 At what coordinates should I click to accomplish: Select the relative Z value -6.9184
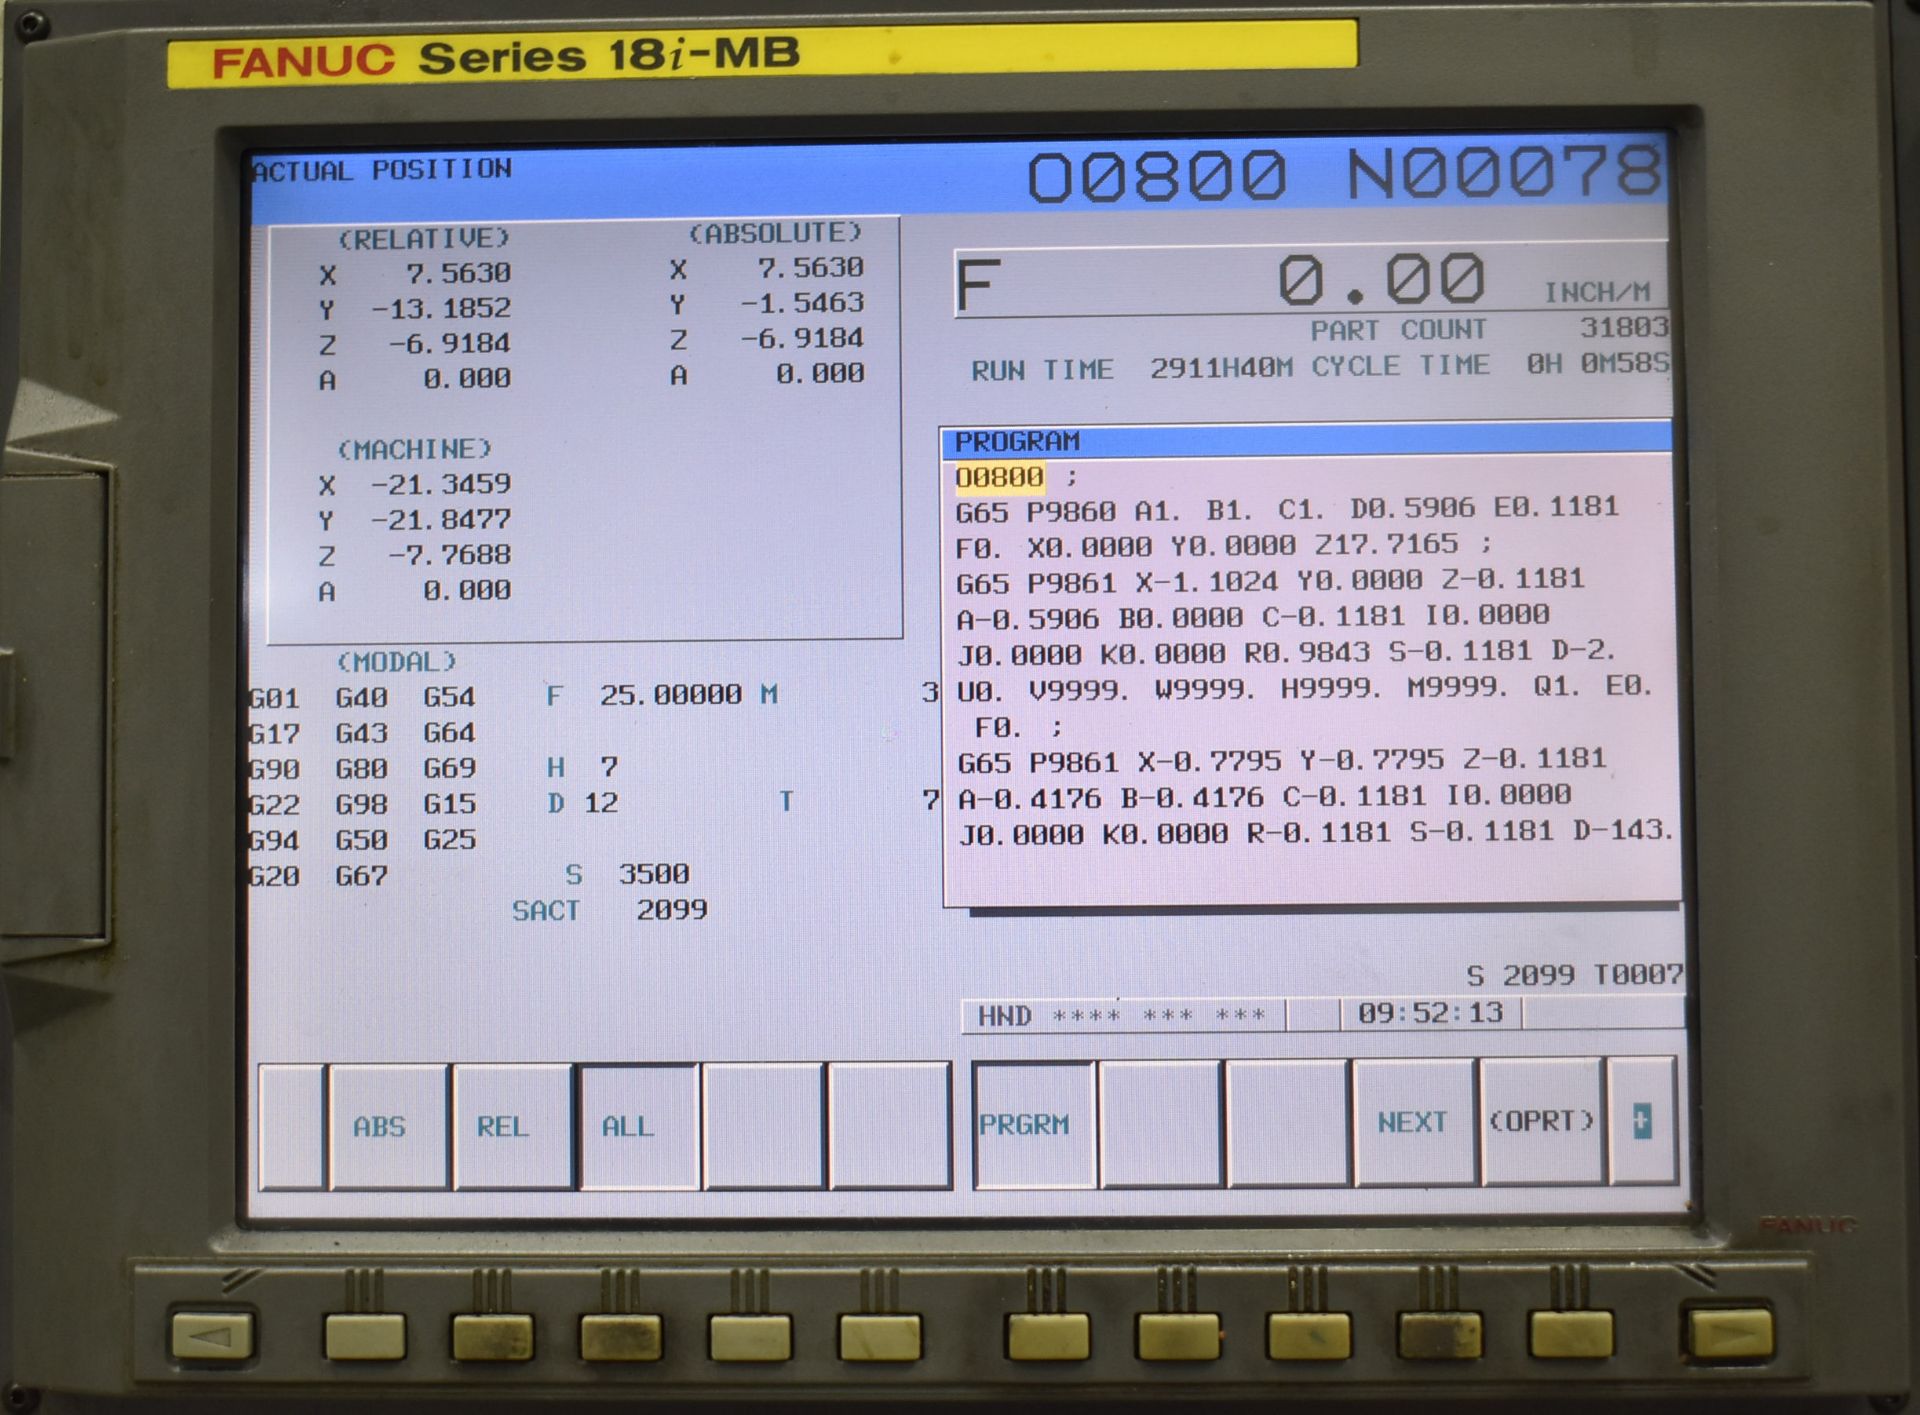click(x=450, y=343)
